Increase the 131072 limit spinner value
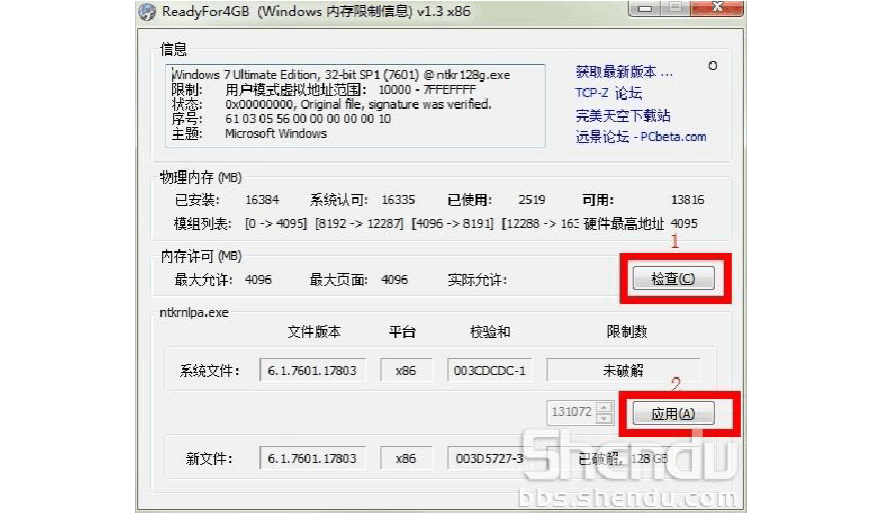 pyautogui.click(x=604, y=407)
